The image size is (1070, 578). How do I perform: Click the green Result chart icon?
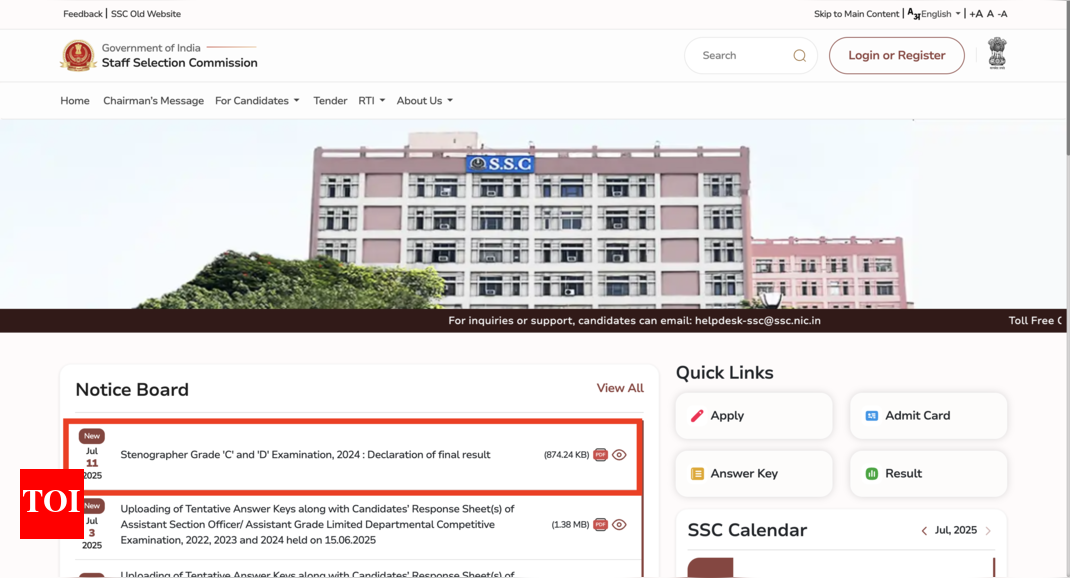pyautogui.click(x=871, y=474)
